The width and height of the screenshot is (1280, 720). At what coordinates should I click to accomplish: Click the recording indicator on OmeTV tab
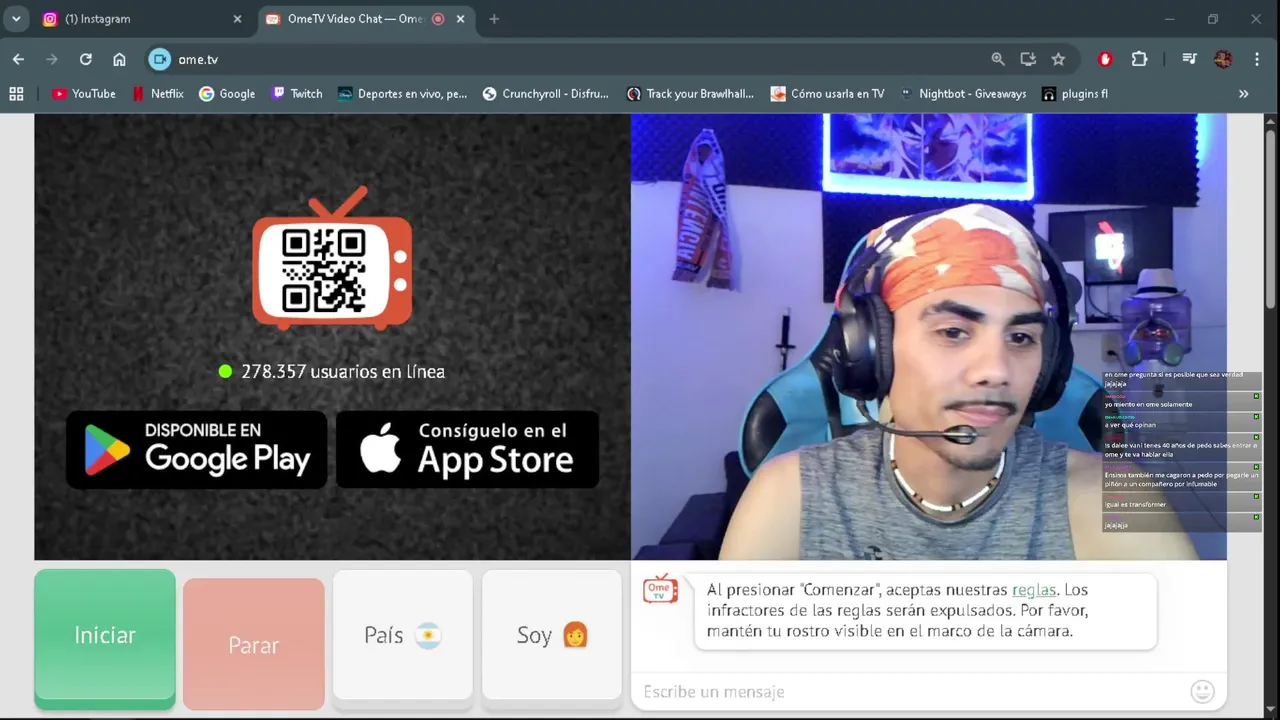[x=438, y=19]
